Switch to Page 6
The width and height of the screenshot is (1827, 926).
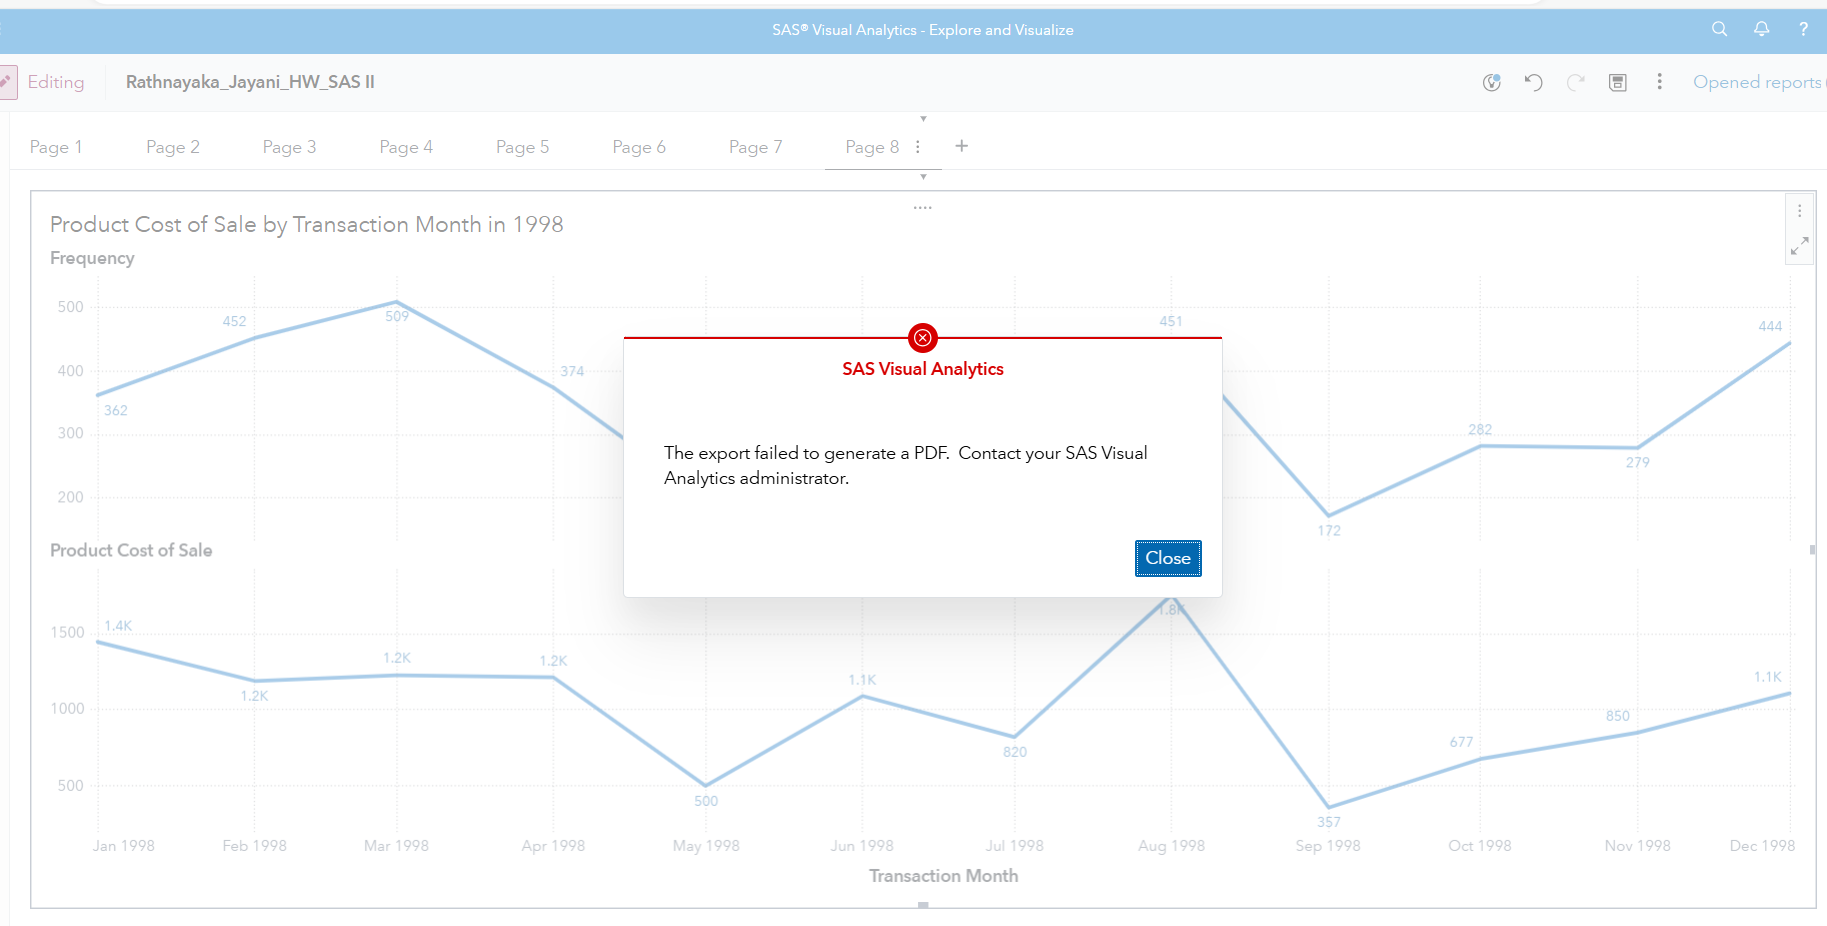coord(639,146)
